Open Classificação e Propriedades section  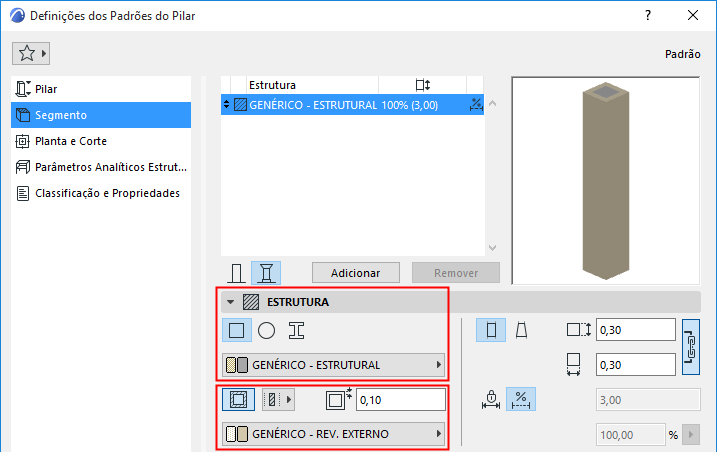click(x=101, y=193)
